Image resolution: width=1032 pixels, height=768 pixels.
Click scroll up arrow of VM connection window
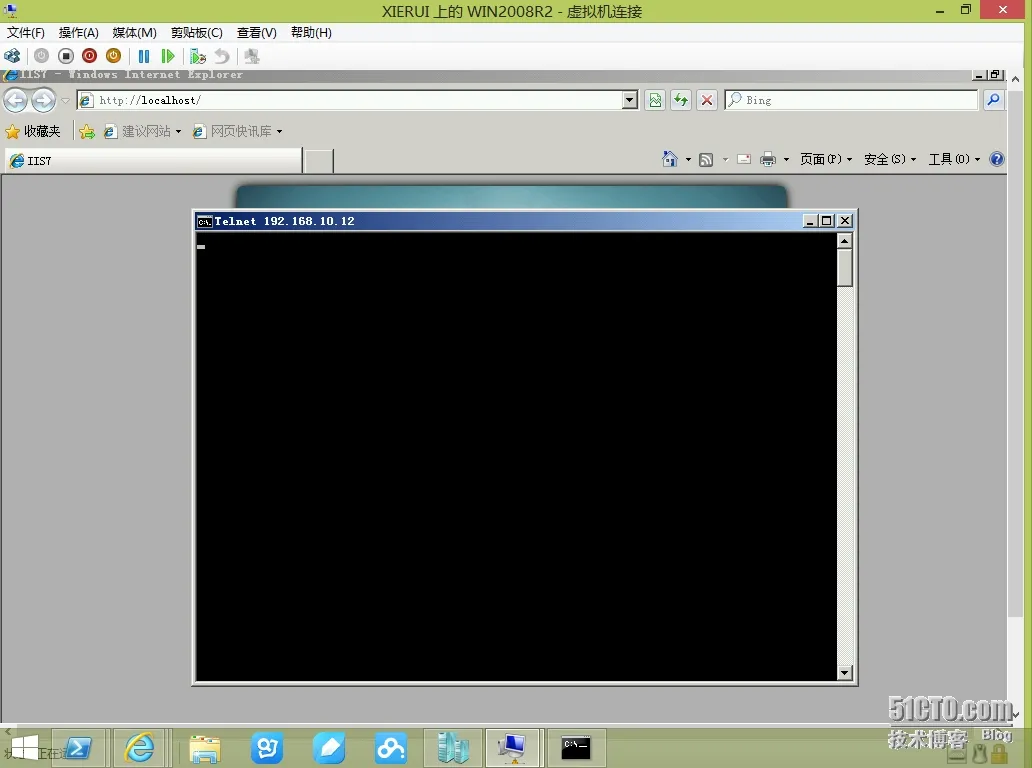coord(1016,79)
